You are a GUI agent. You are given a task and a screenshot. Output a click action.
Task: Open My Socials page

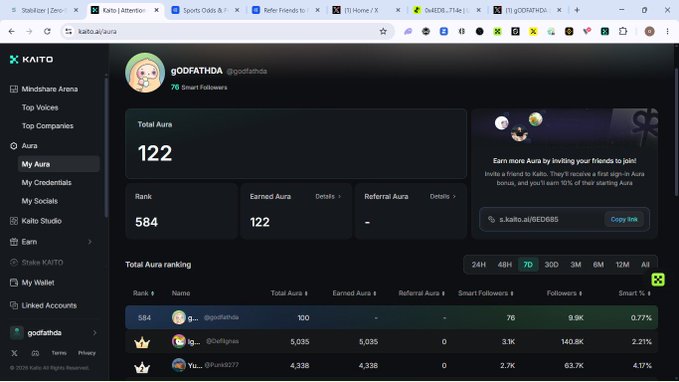(x=39, y=201)
